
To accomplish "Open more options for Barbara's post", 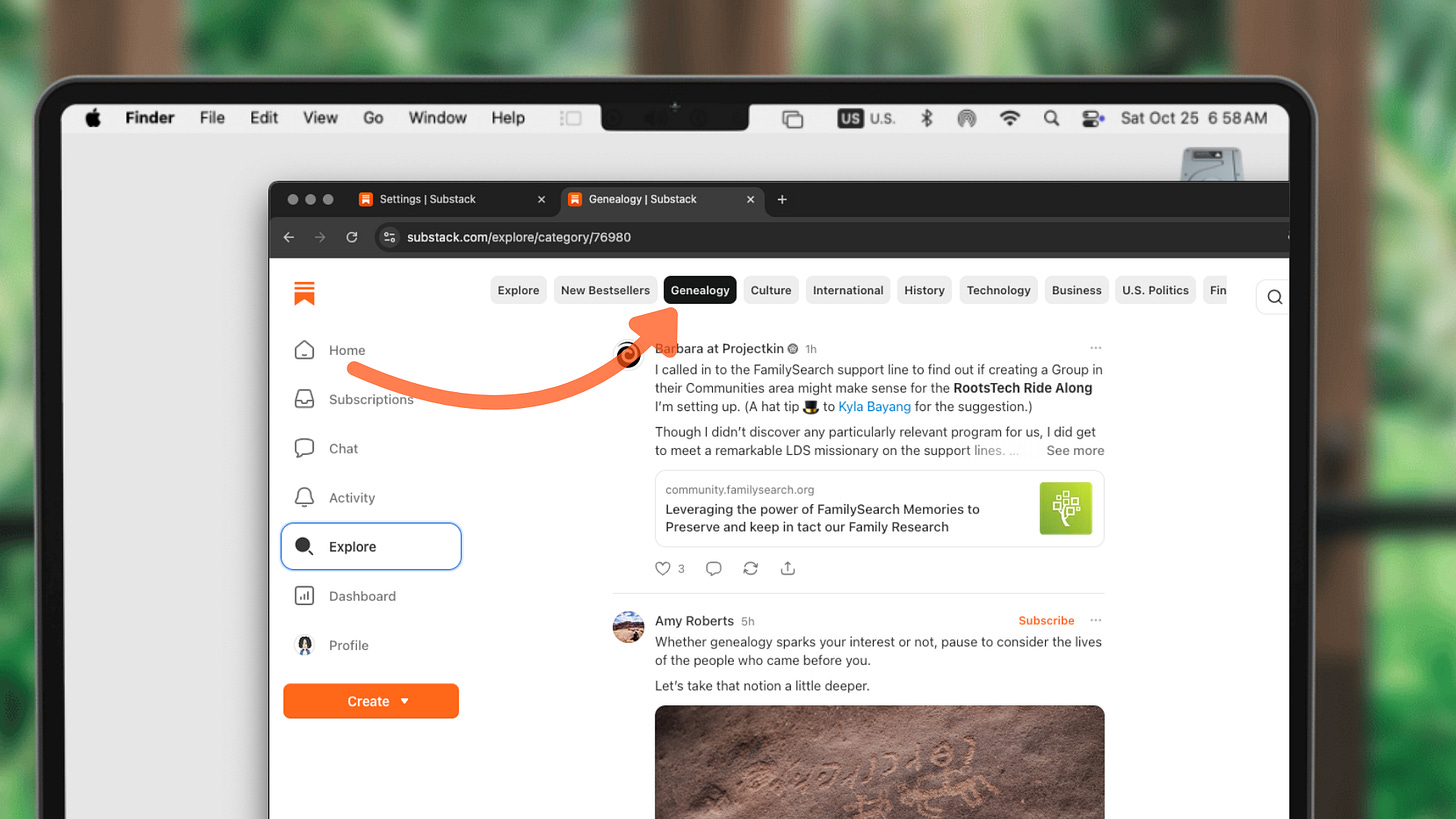I will pos(1096,348).
